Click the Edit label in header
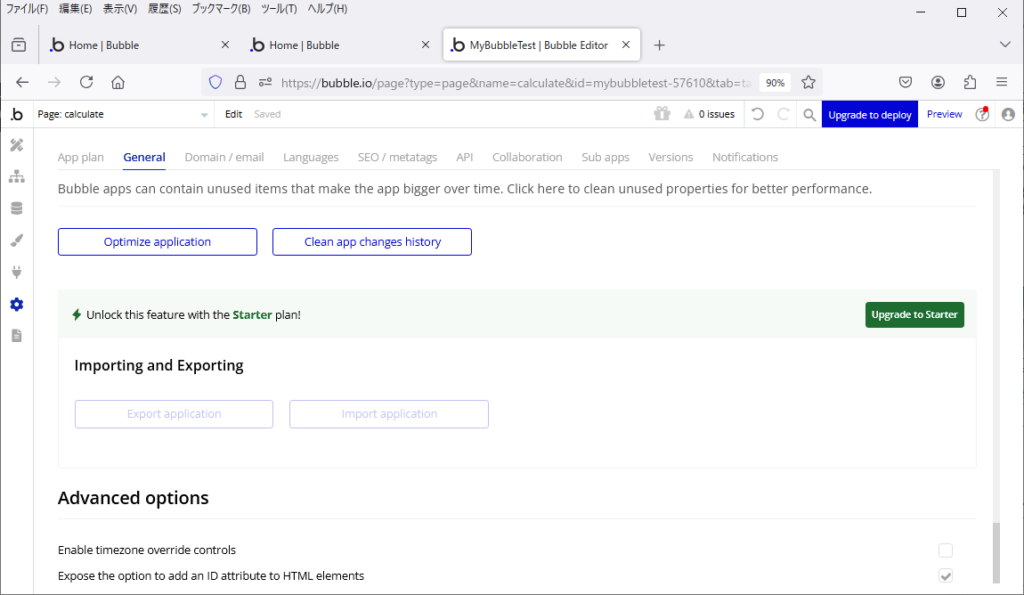1024x595 pixels. (233, 114)
